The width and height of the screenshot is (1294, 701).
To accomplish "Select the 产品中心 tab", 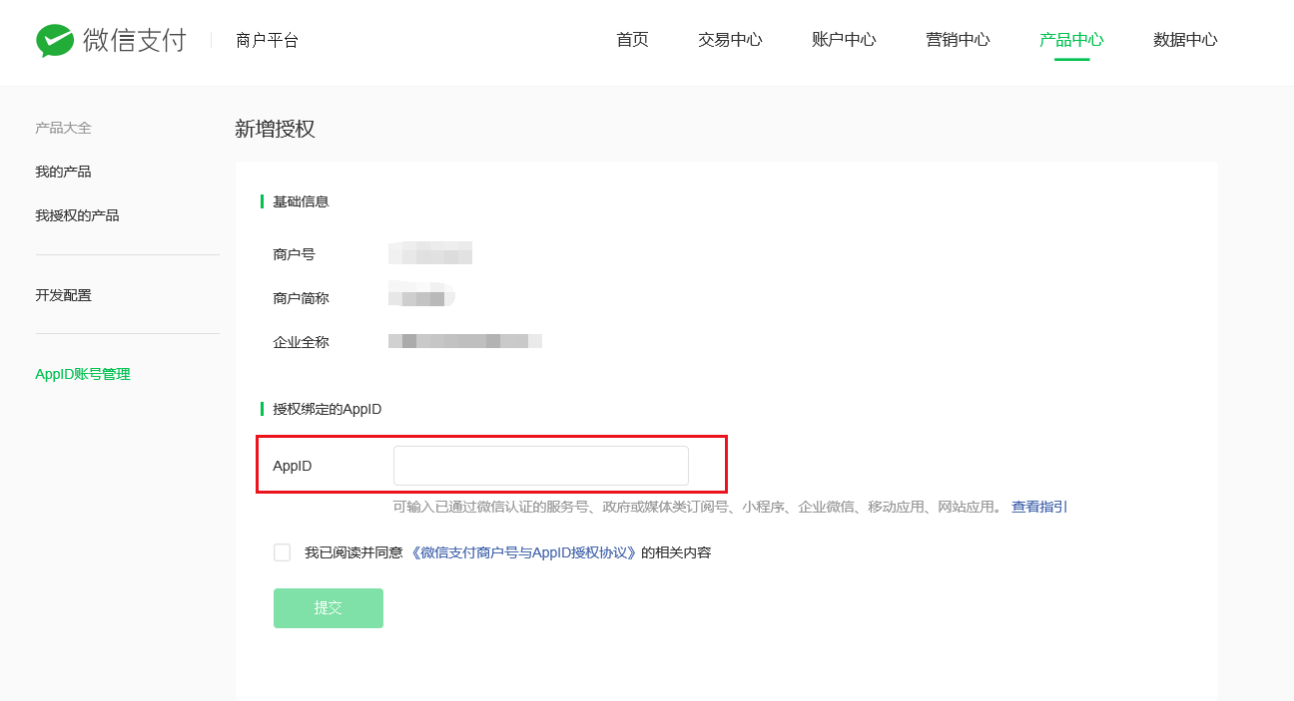I will click(x=1072, y=40).
